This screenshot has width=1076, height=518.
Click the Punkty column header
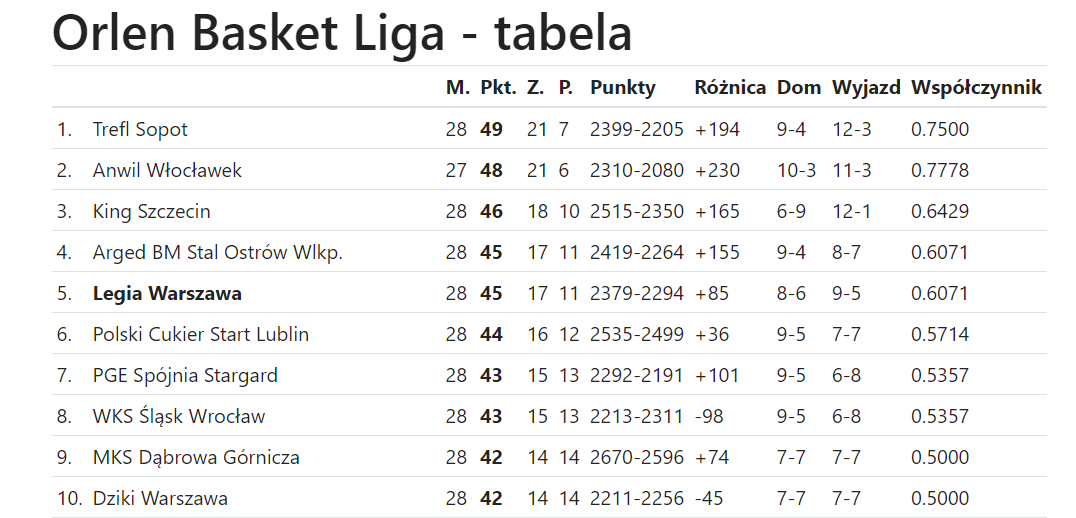(x=622, y=88)
